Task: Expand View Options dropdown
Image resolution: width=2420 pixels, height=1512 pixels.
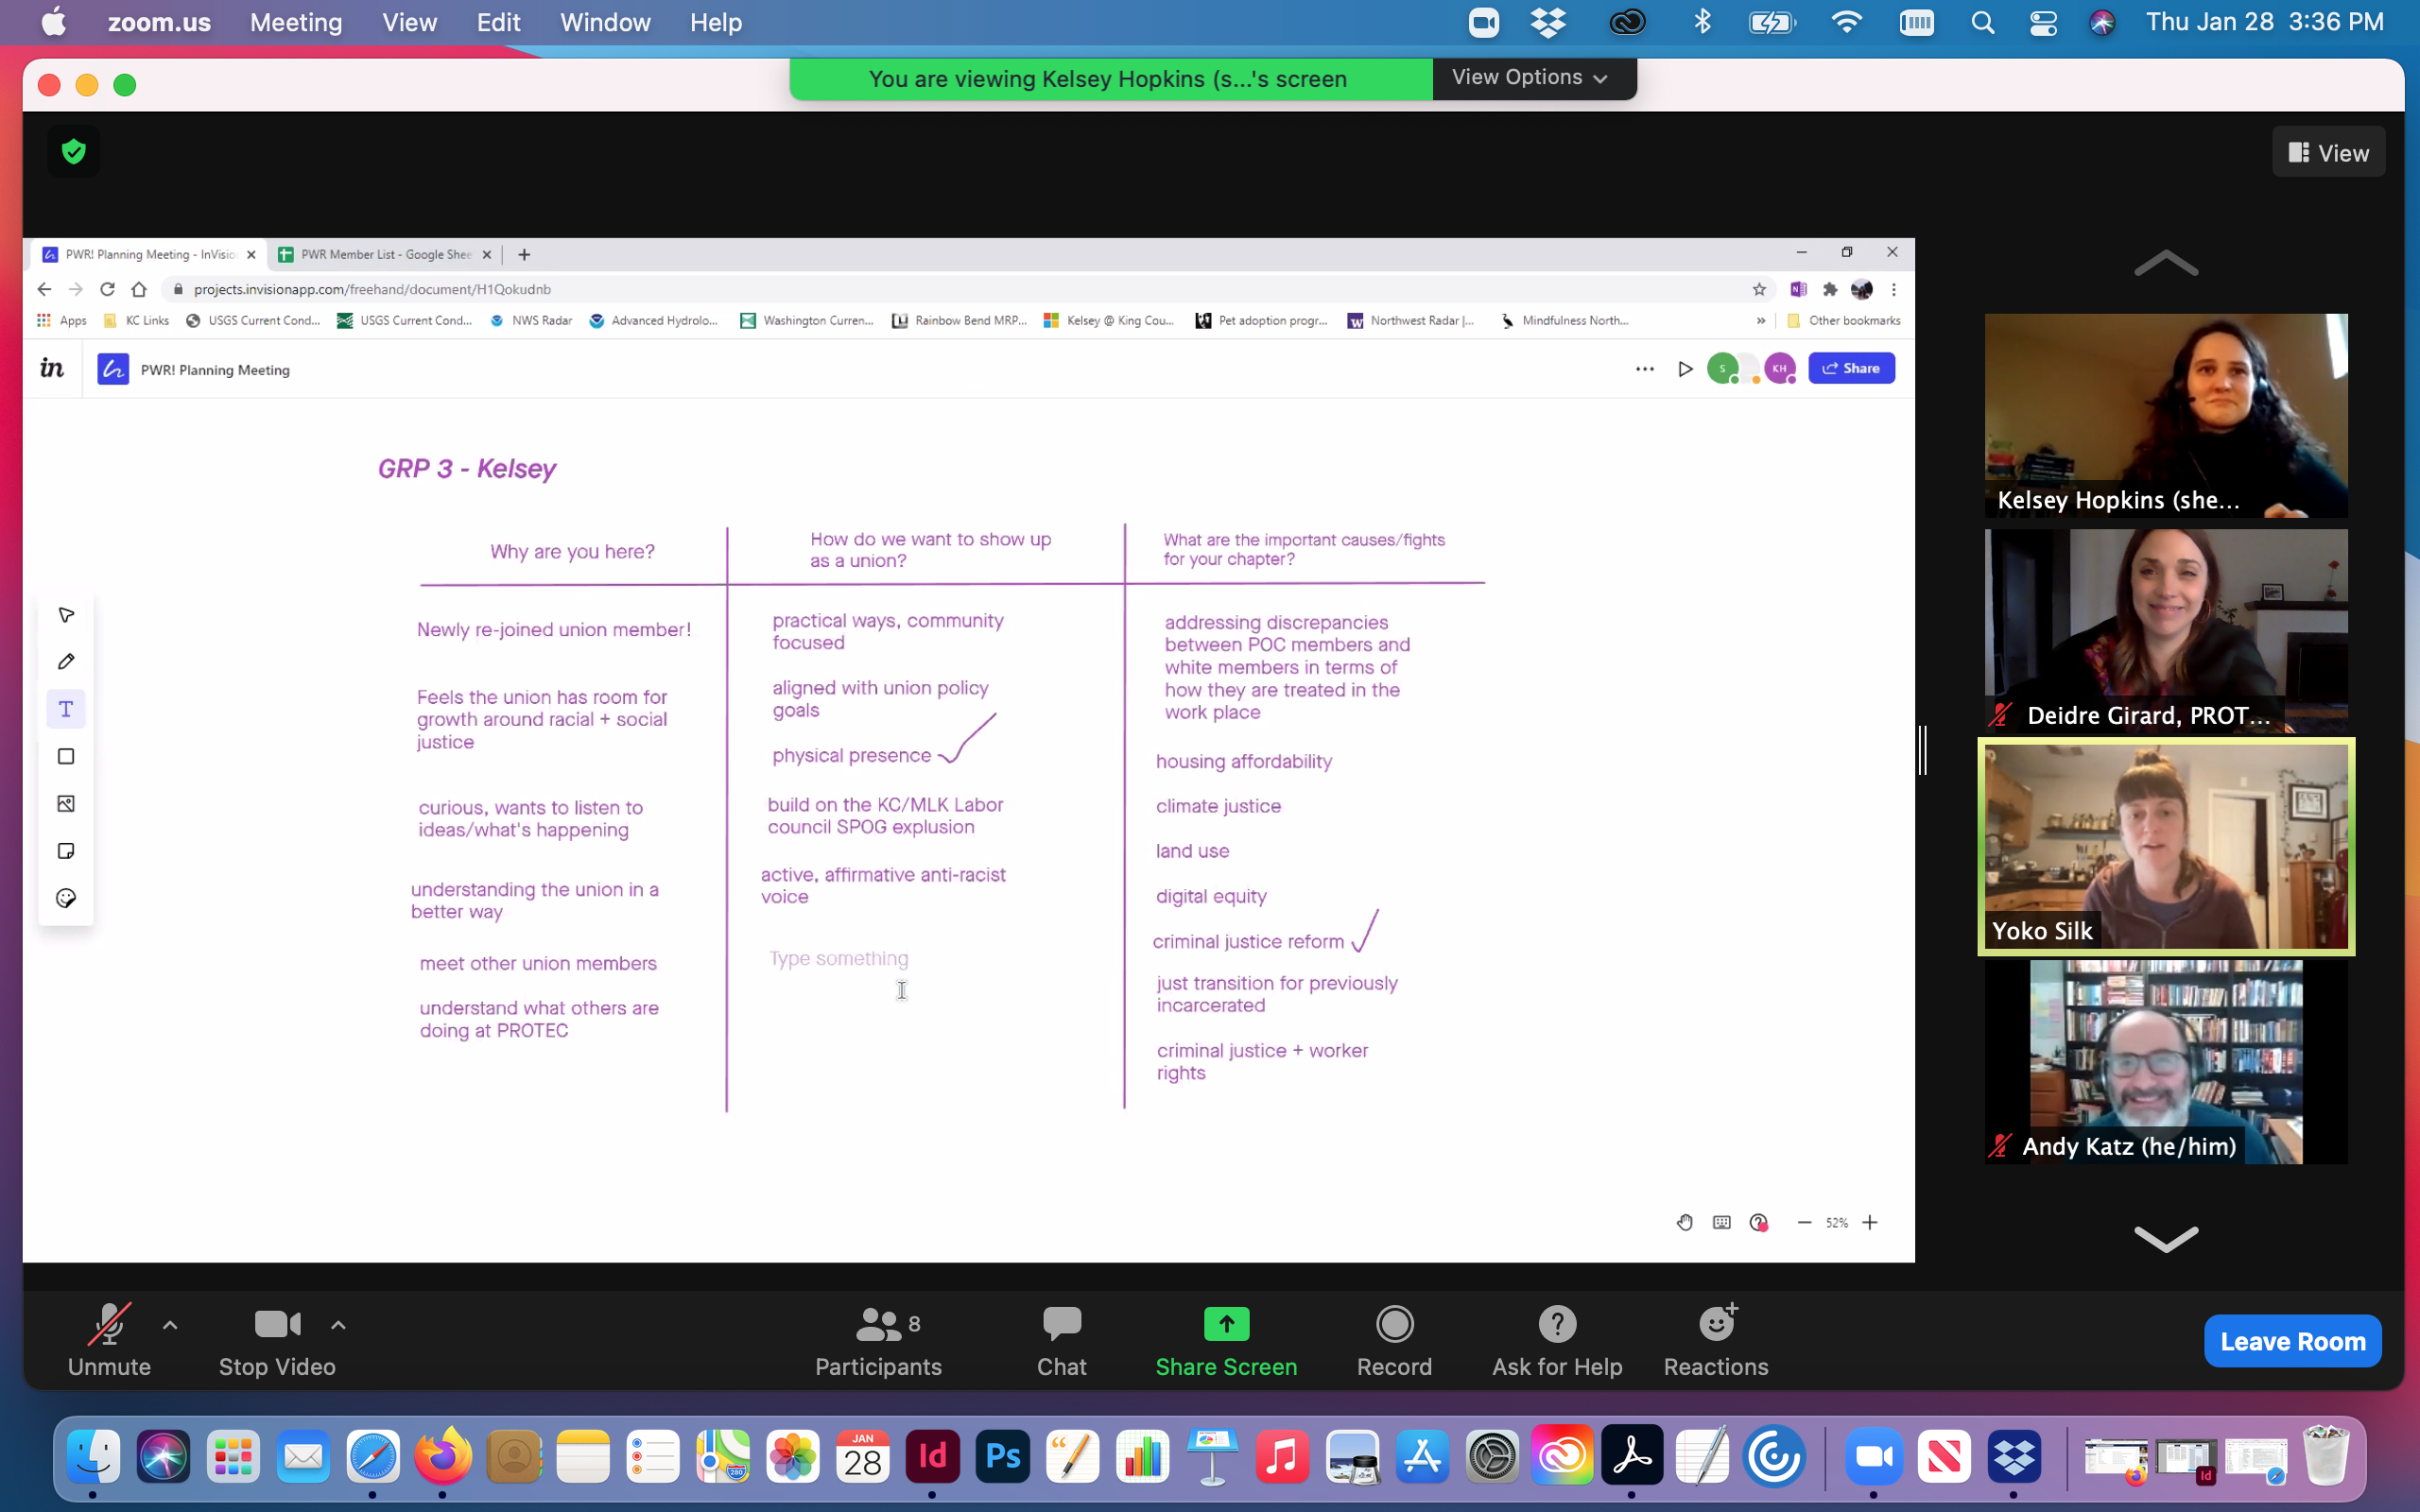Action: click(x=1531, y=78)
